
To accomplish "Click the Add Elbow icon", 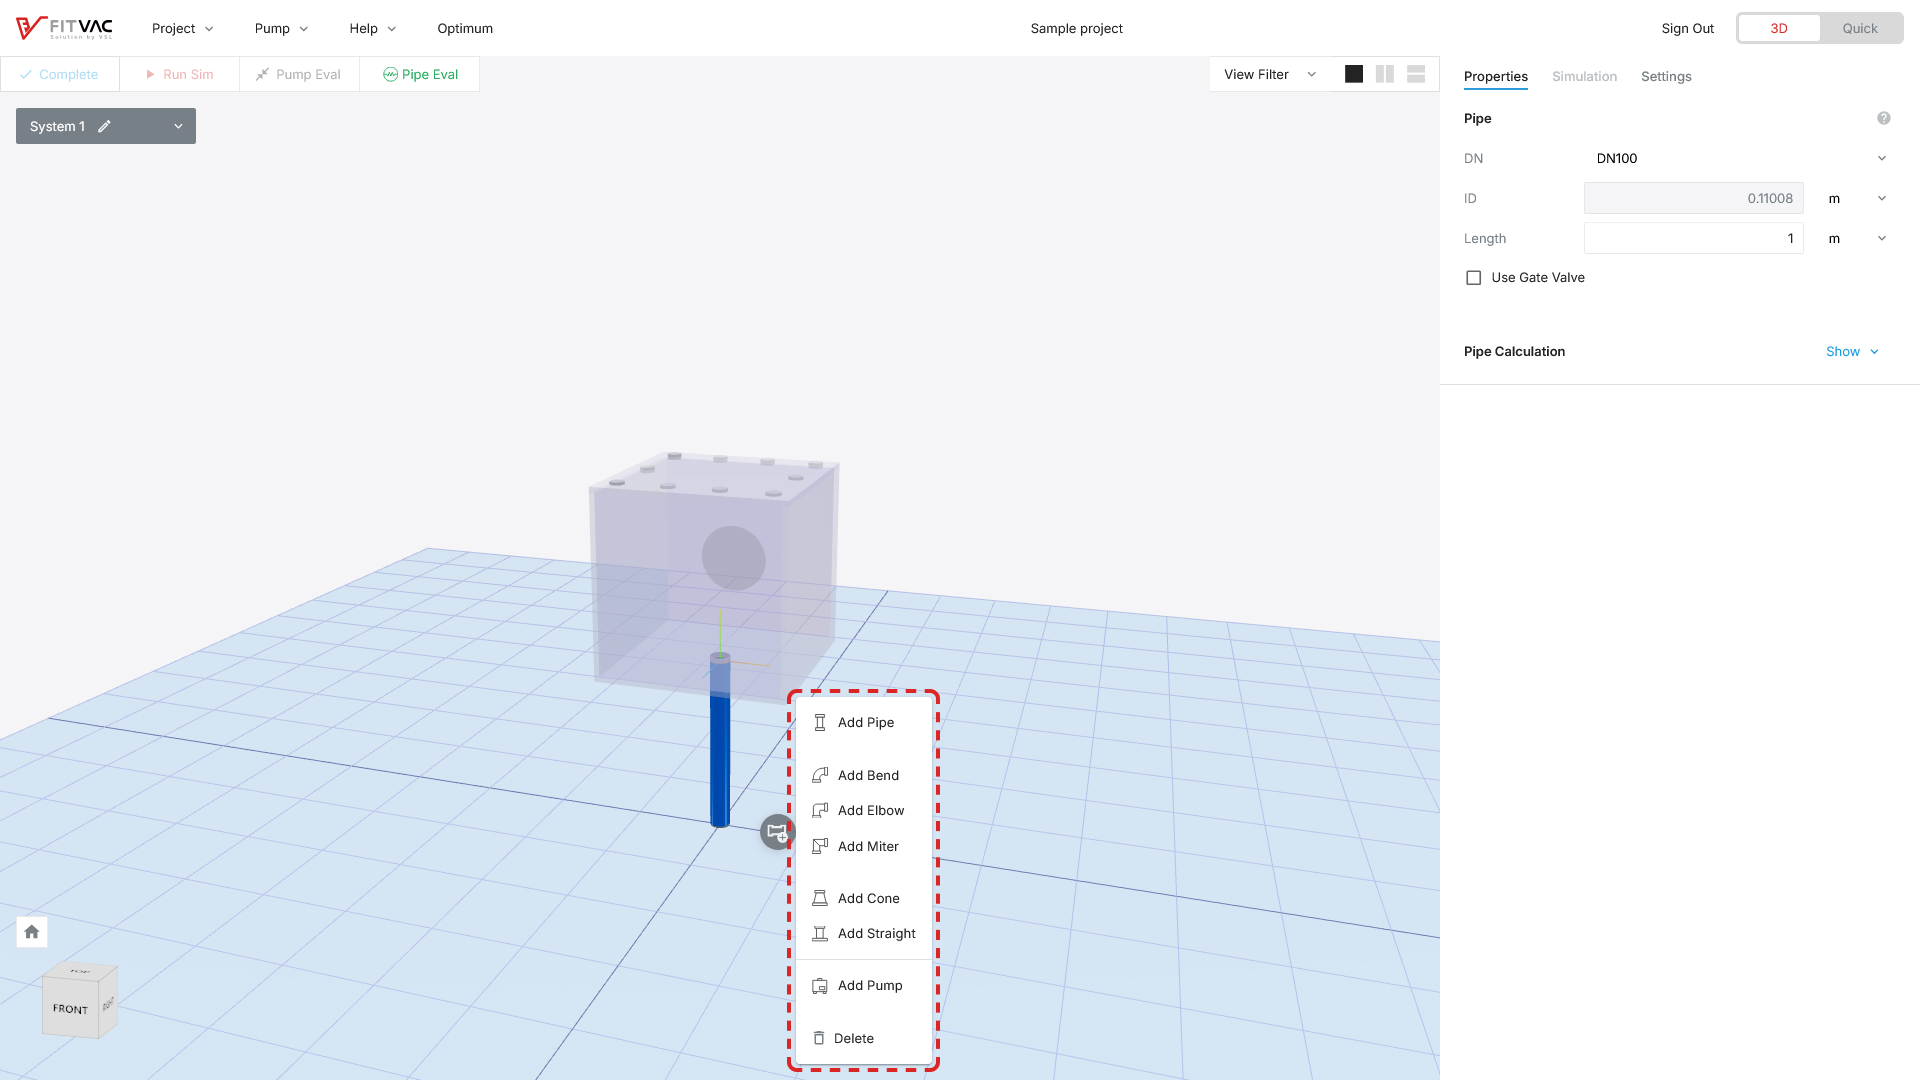I will tap(820, 810).
